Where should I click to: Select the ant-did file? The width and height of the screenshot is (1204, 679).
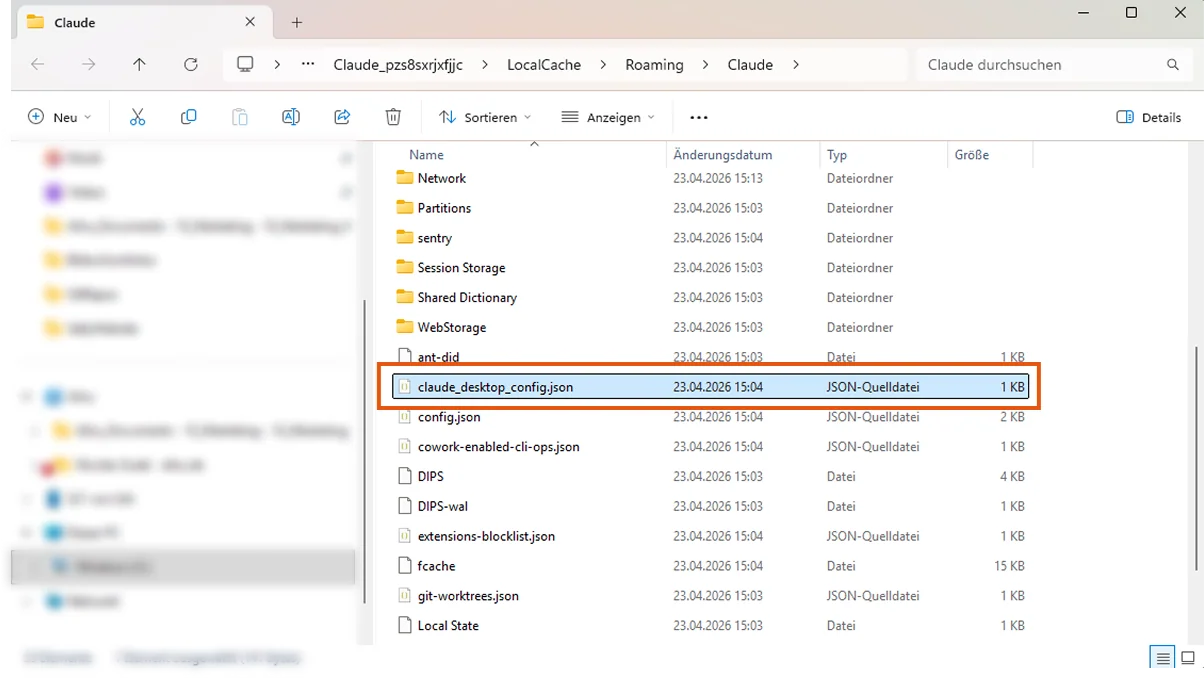pos(710,357)
